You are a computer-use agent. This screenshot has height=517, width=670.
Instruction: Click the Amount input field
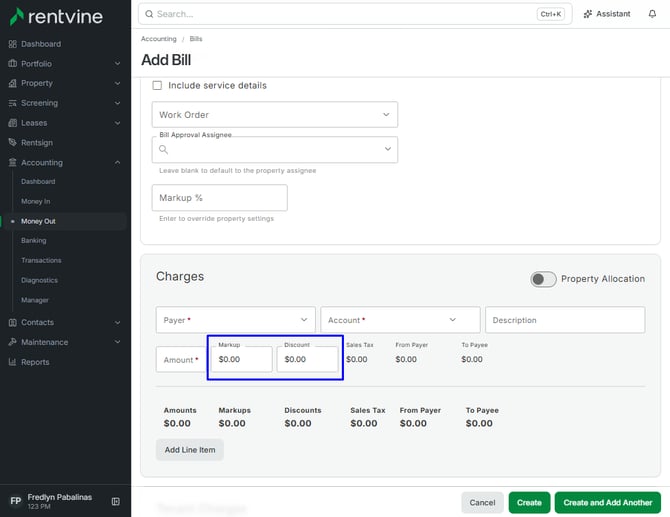click(x=181, y=360)
